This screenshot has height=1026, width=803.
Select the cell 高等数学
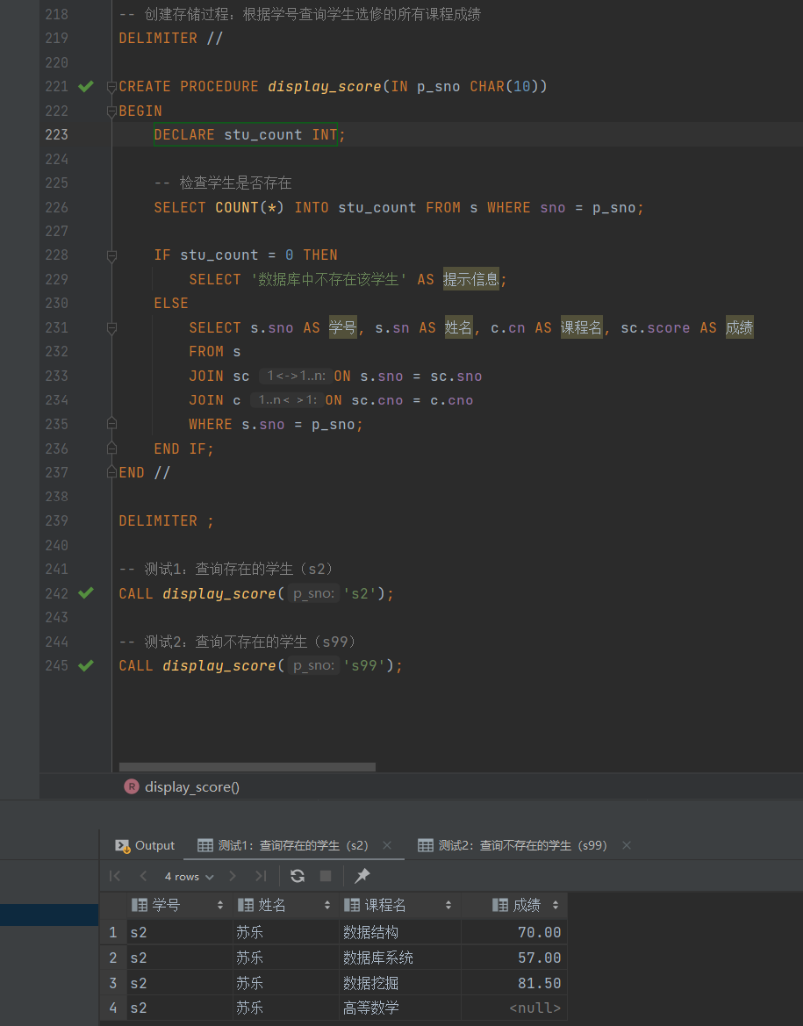click(400, 1008)
